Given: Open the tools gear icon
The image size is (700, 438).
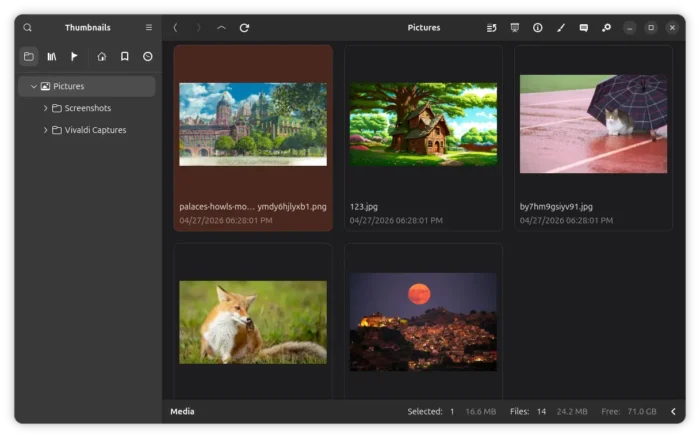Looking at the screenshot, I should click(606, 28).
